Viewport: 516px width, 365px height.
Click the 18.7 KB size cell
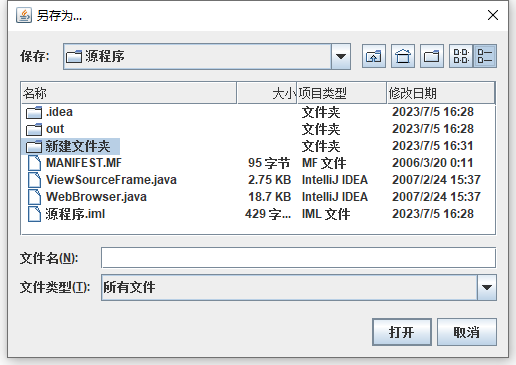click(x=269, y=197)
